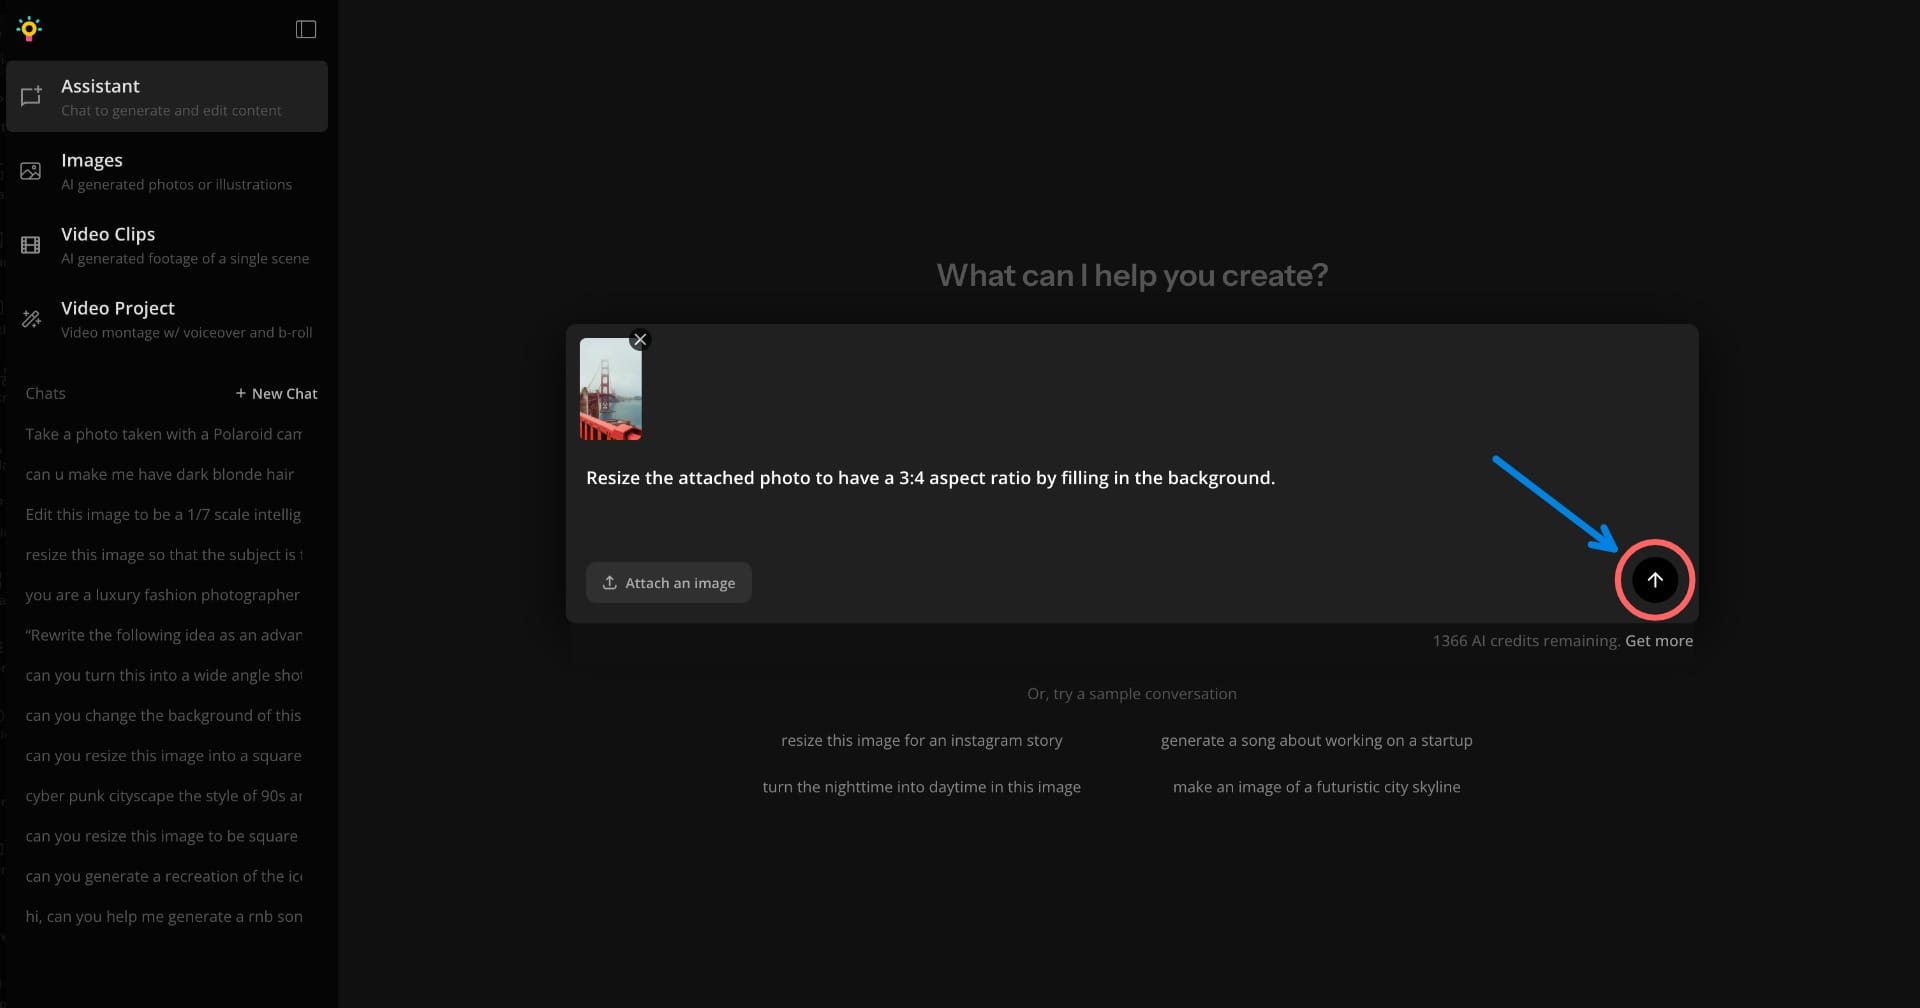Open the Assistant chat section
The height and width of the screenshot is (1008, 1920).
(x=167, y=96)
